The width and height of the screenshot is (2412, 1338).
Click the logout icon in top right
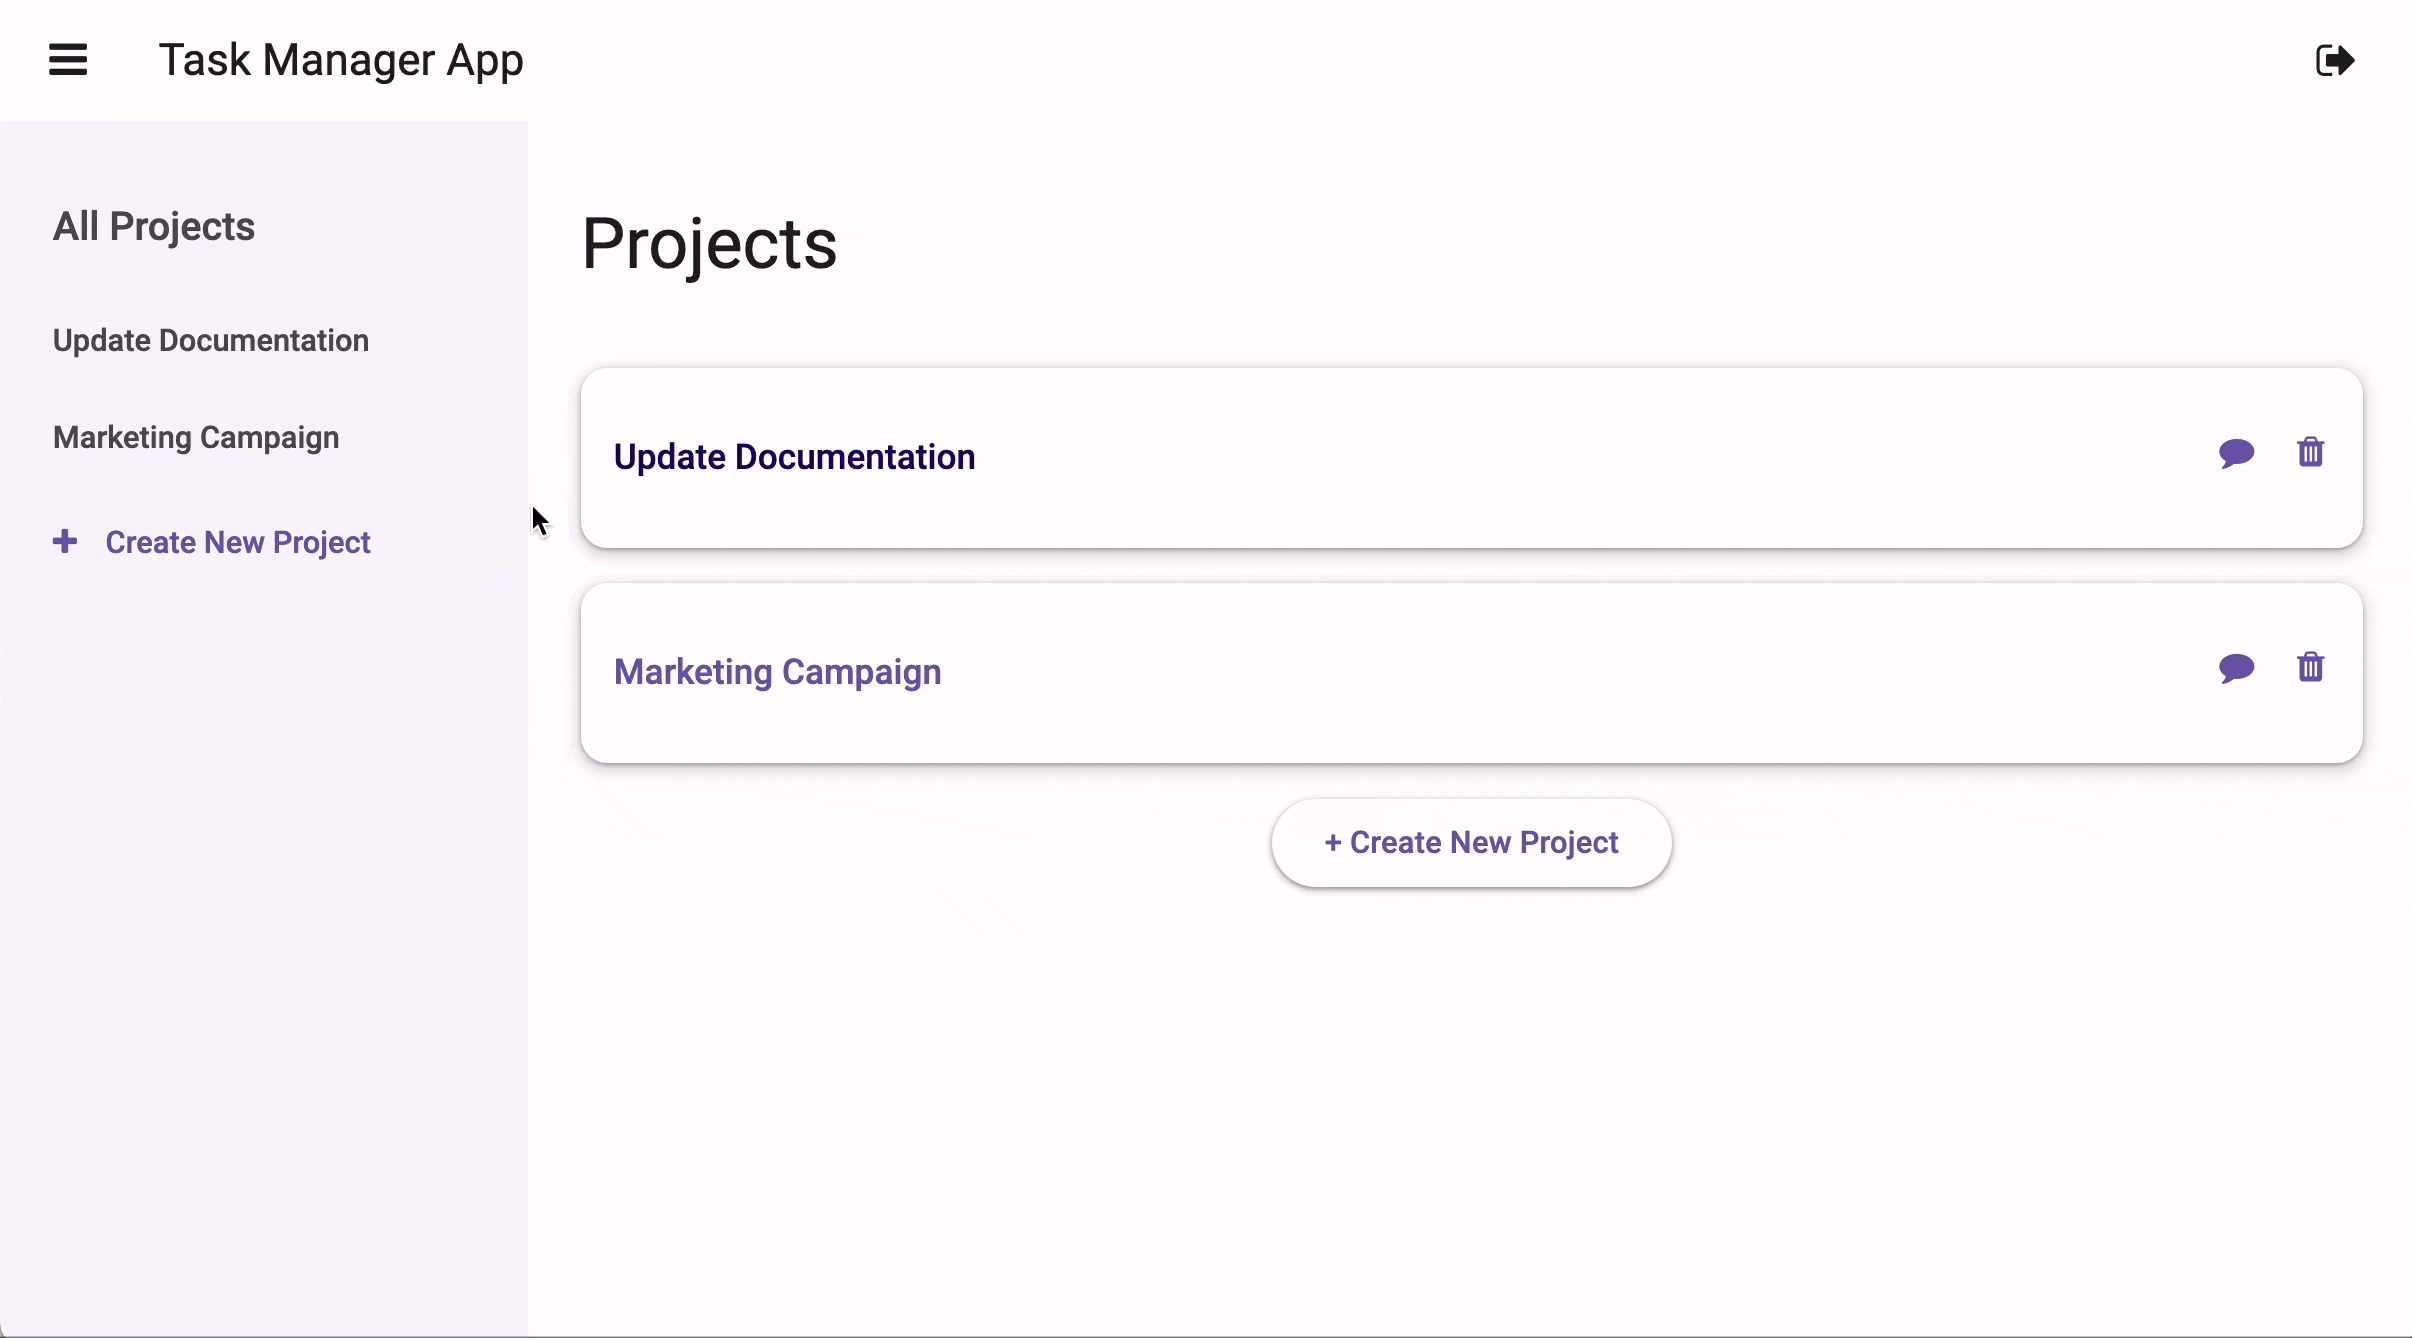pos(2338,61)
